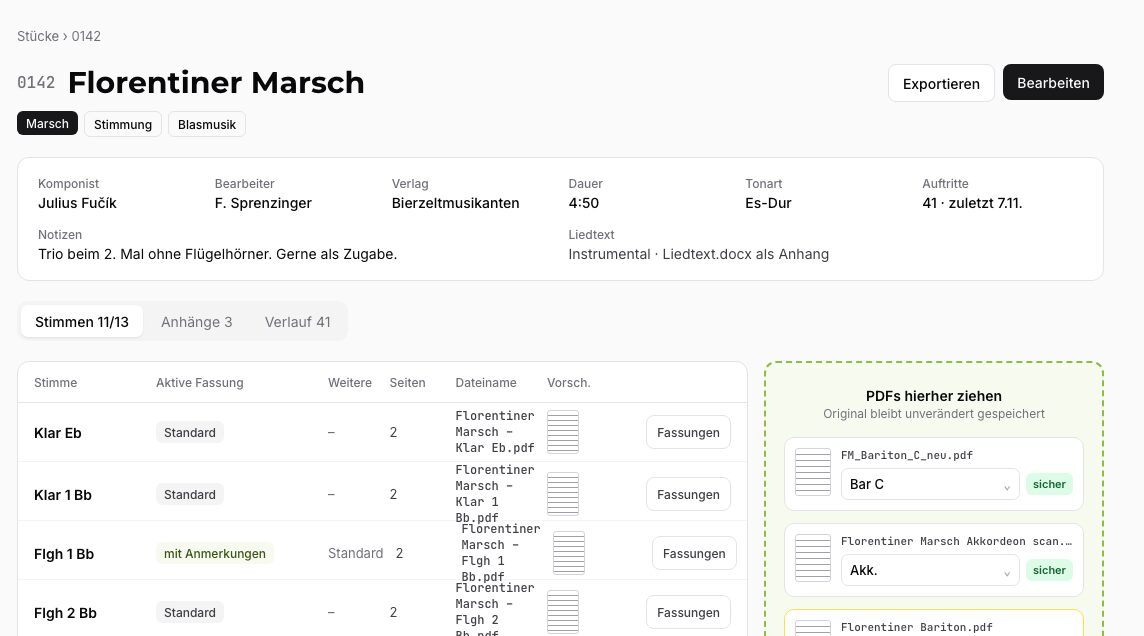Open Fassungen for Flgh 2 Bb
Viewport: 1144px width, 636px height.
688,613
